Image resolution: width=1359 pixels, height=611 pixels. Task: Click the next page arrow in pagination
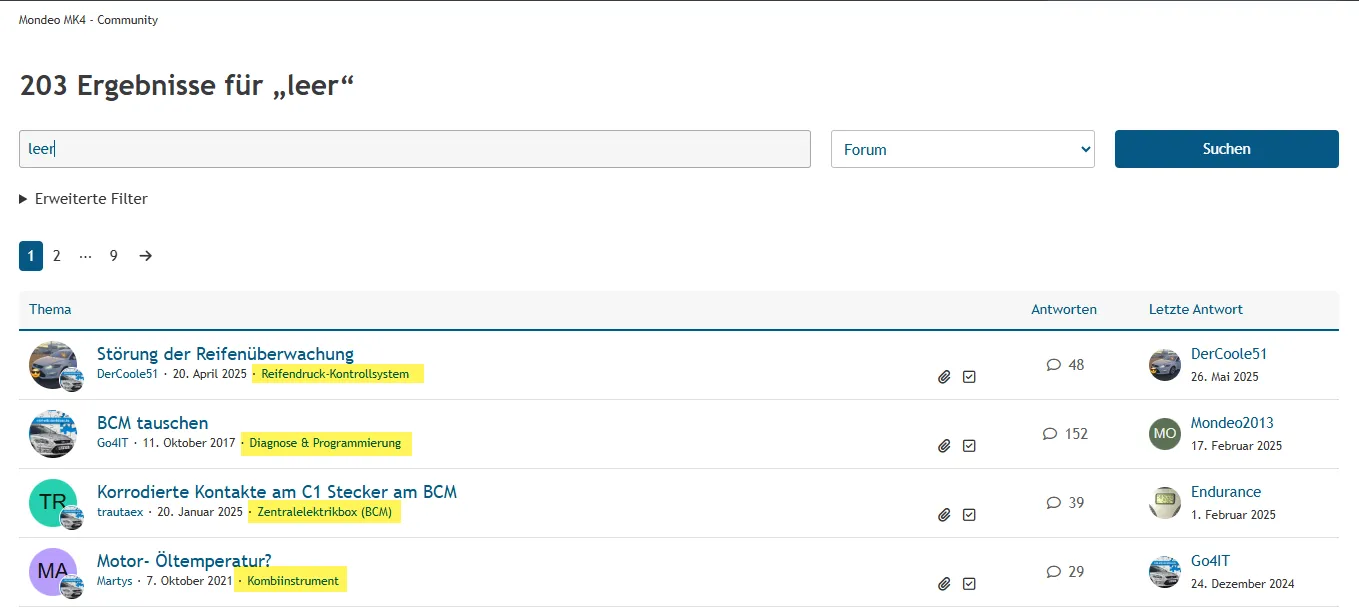pyautogui.click(x=146, y=256)
